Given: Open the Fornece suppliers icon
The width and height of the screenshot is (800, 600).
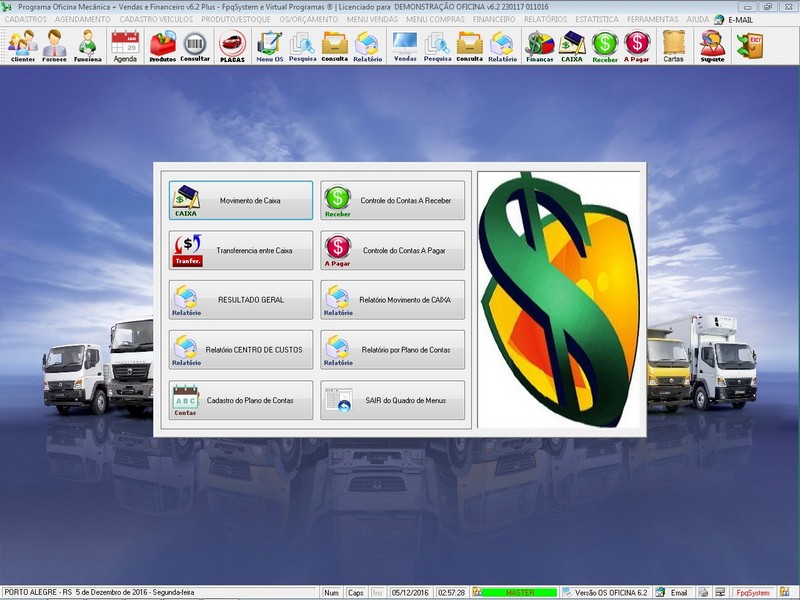Looking at the screenshot, I should [54, 46].
